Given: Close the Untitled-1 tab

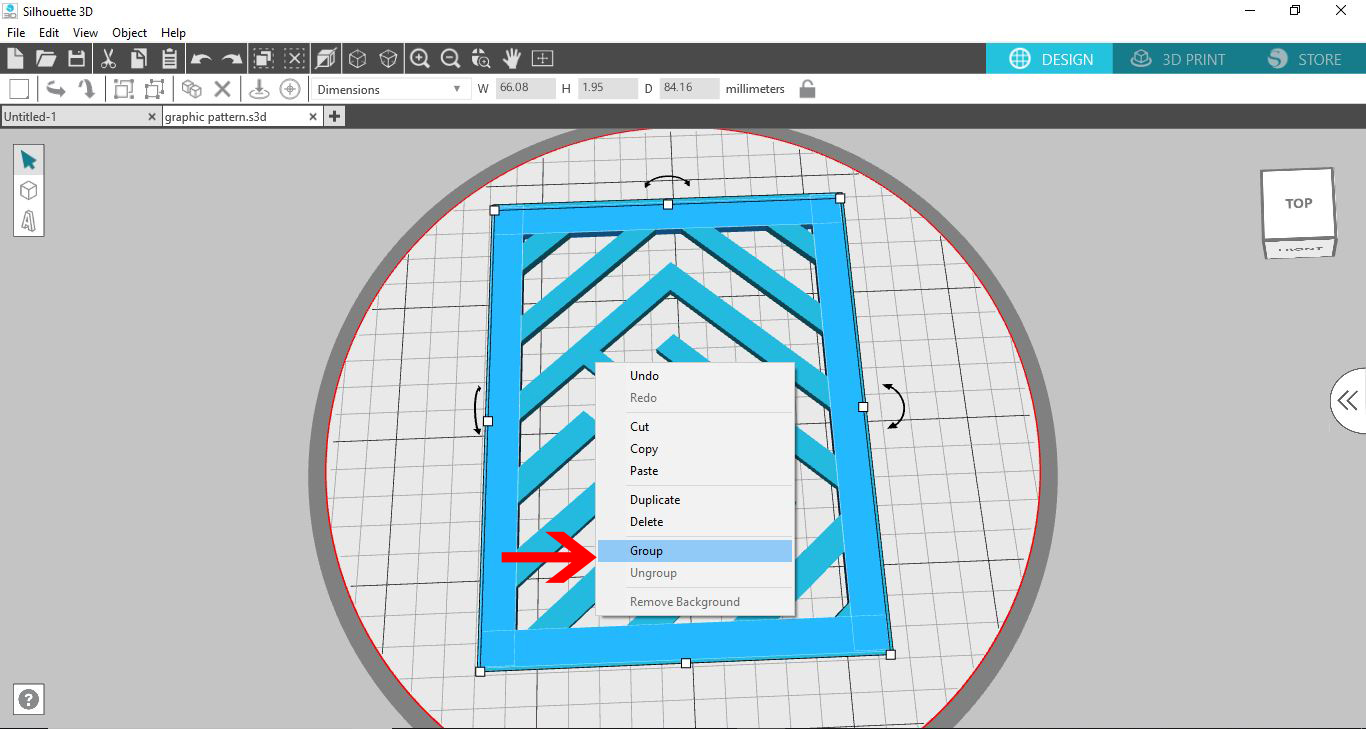Looking at the screenshot, I should click(152, 117).
